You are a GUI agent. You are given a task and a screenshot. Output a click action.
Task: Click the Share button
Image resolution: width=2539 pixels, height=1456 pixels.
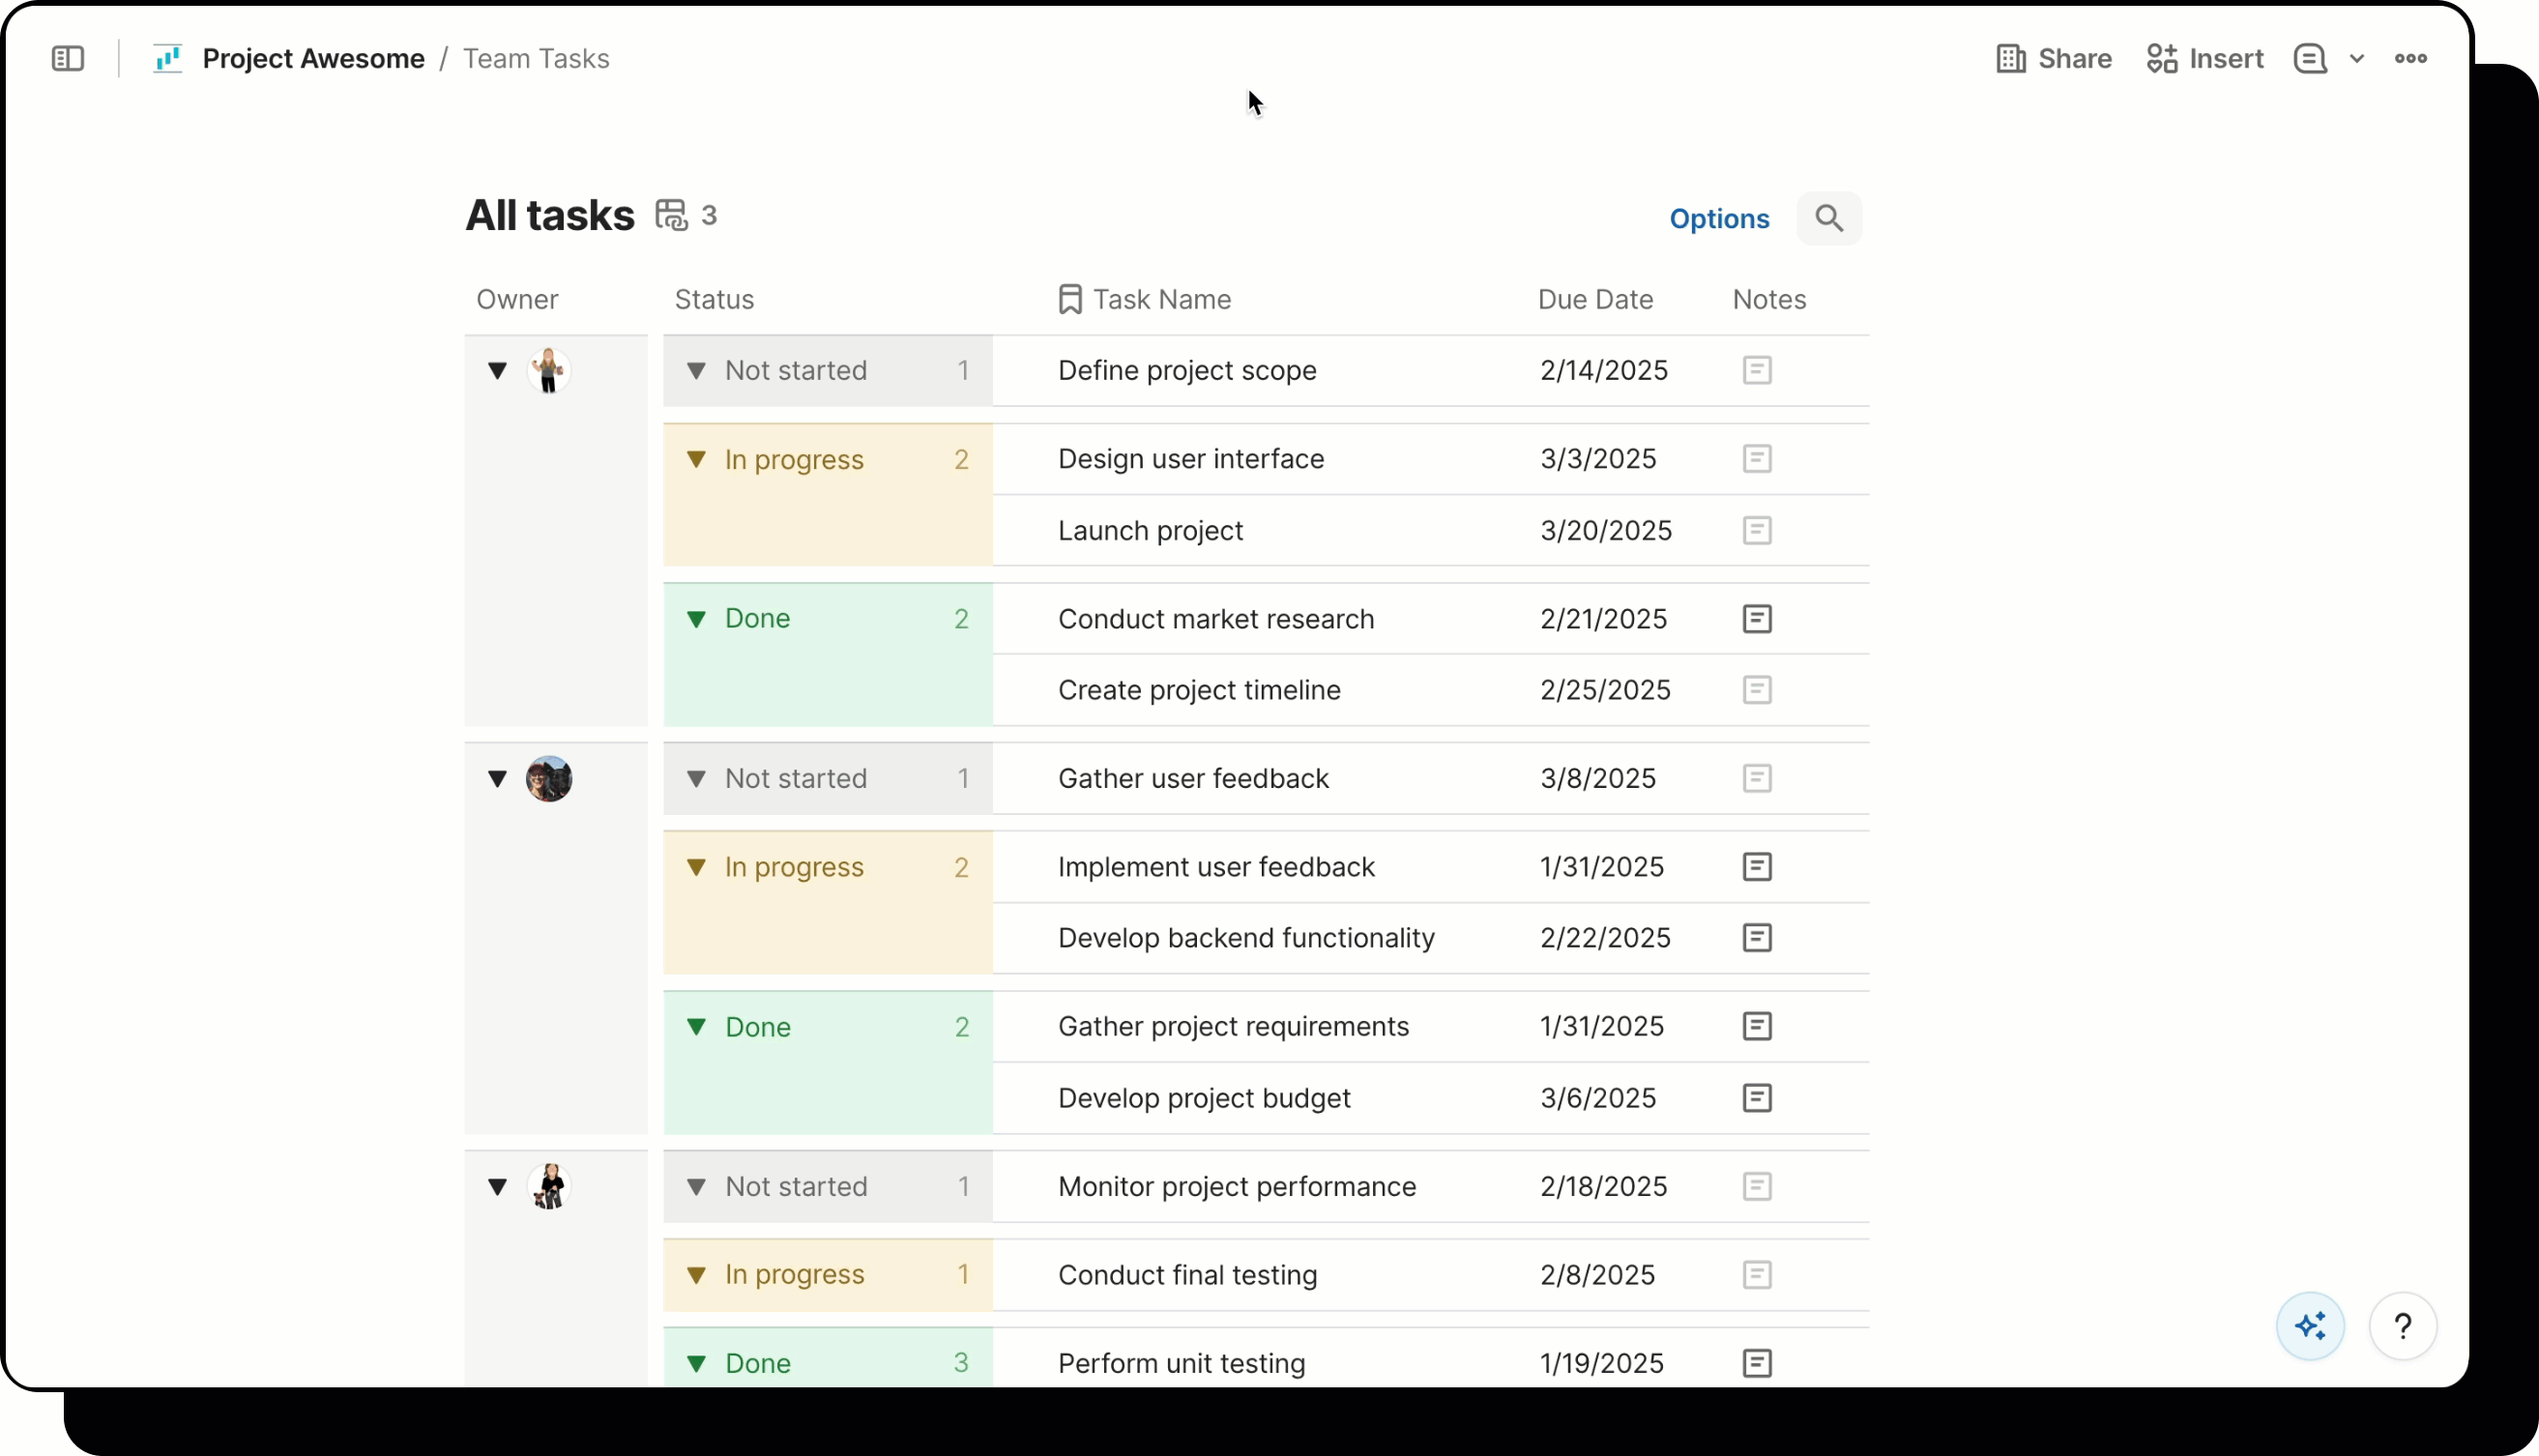[x=2053, y=59]
